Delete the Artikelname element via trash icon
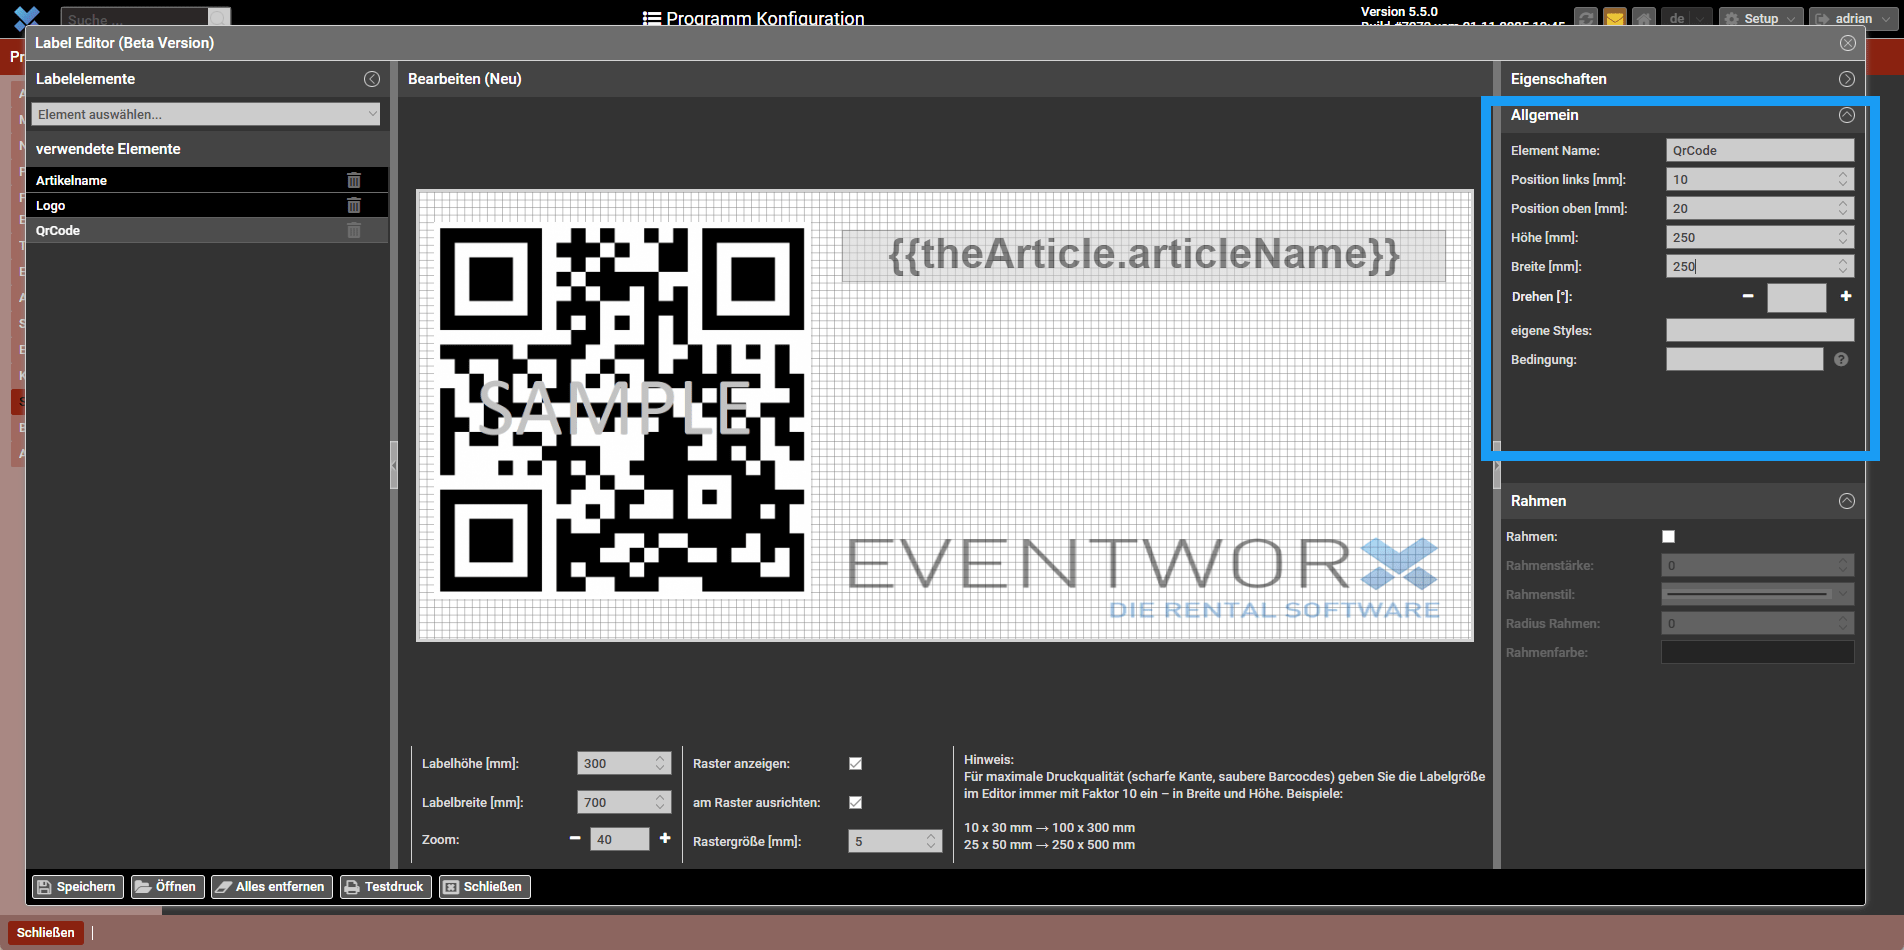 pos(353,180)
